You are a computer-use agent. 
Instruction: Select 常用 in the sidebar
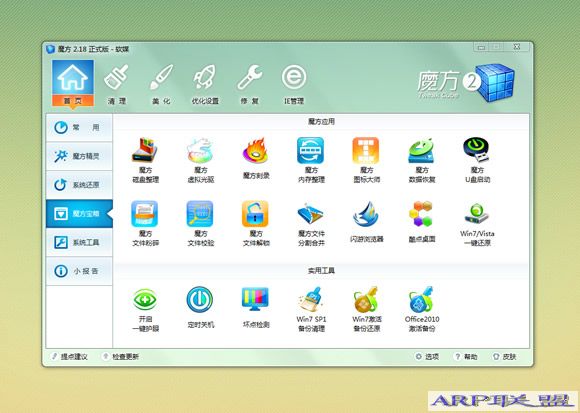click(79, 128)
